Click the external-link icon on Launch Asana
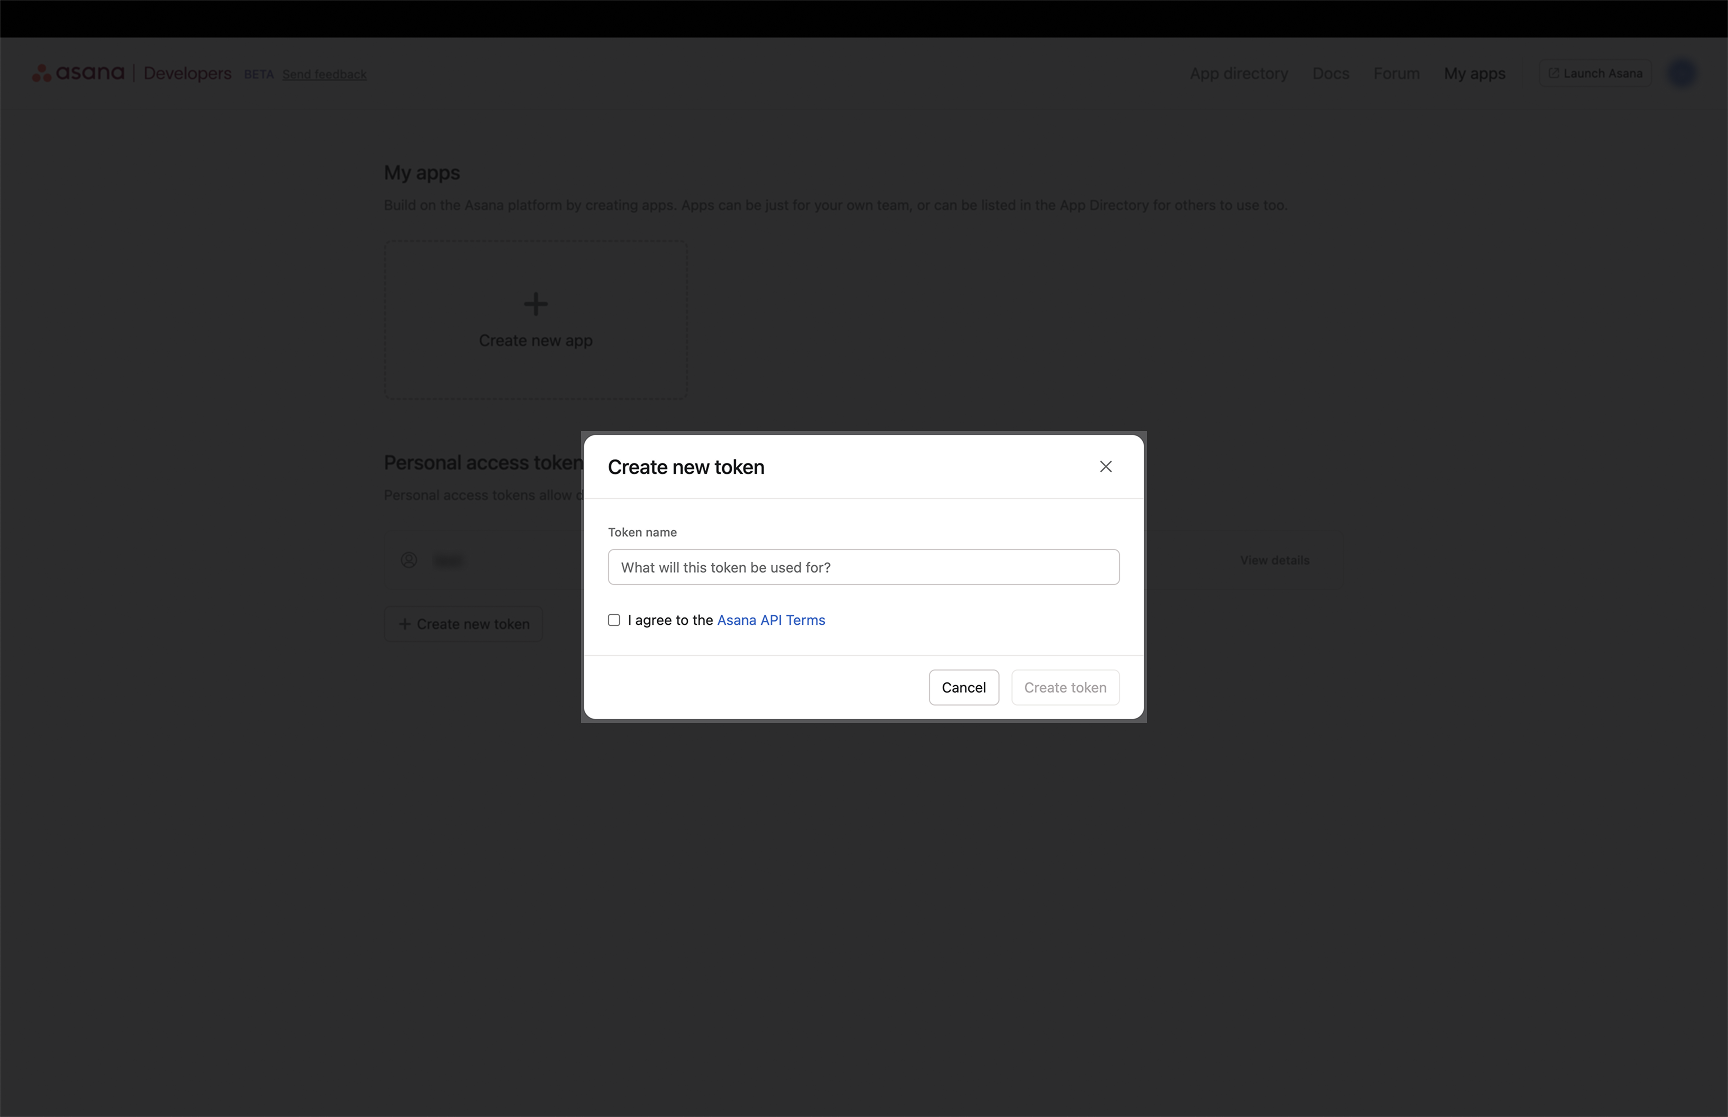This screenshot has width=1728, height=1117. pyautogui.click(x=1554, y=72)
